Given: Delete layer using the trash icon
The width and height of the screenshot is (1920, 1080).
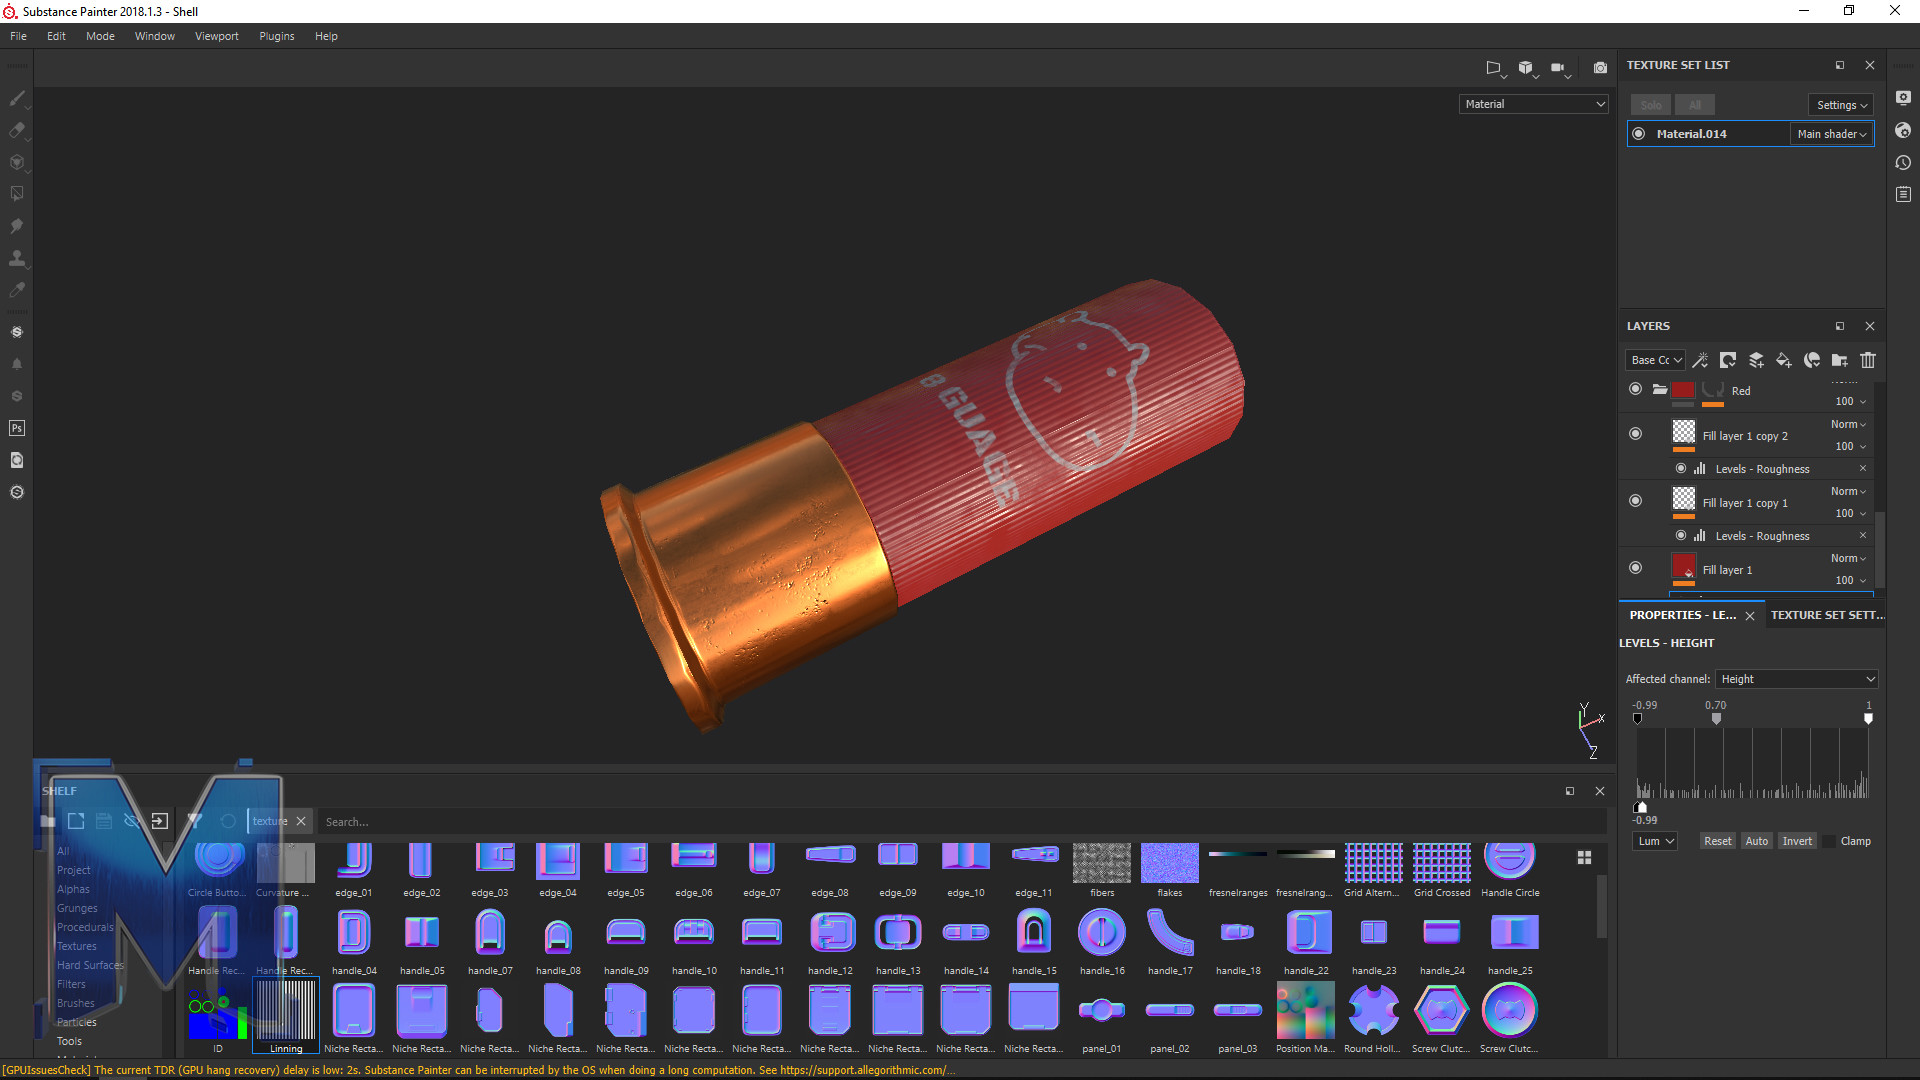Looking at the screenshot, I should (x=1868, y=360).
